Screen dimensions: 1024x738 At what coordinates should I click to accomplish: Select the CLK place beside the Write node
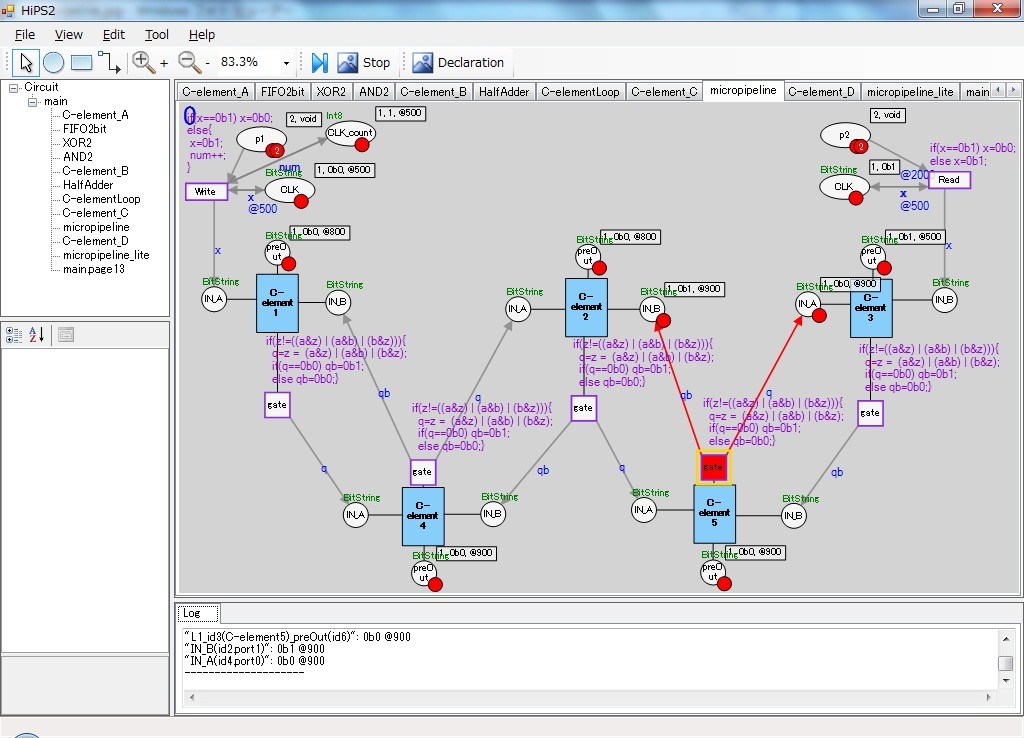point(289,189)
